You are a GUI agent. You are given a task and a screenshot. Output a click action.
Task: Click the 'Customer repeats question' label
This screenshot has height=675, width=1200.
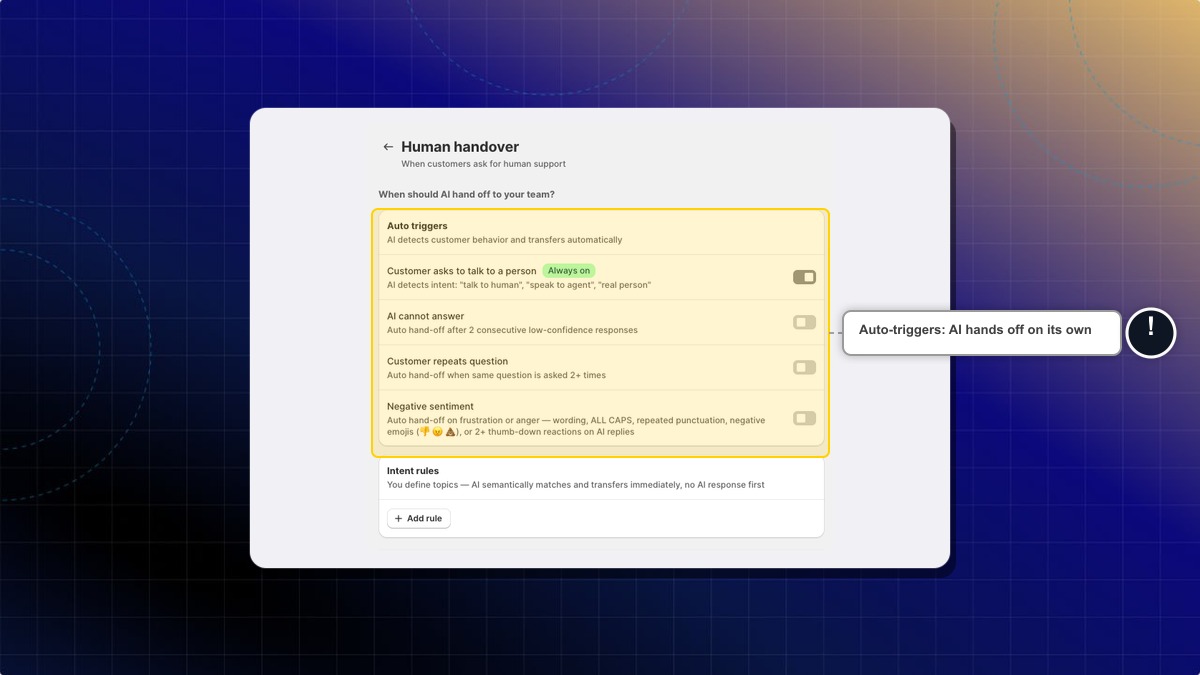[x=447, y=361]
